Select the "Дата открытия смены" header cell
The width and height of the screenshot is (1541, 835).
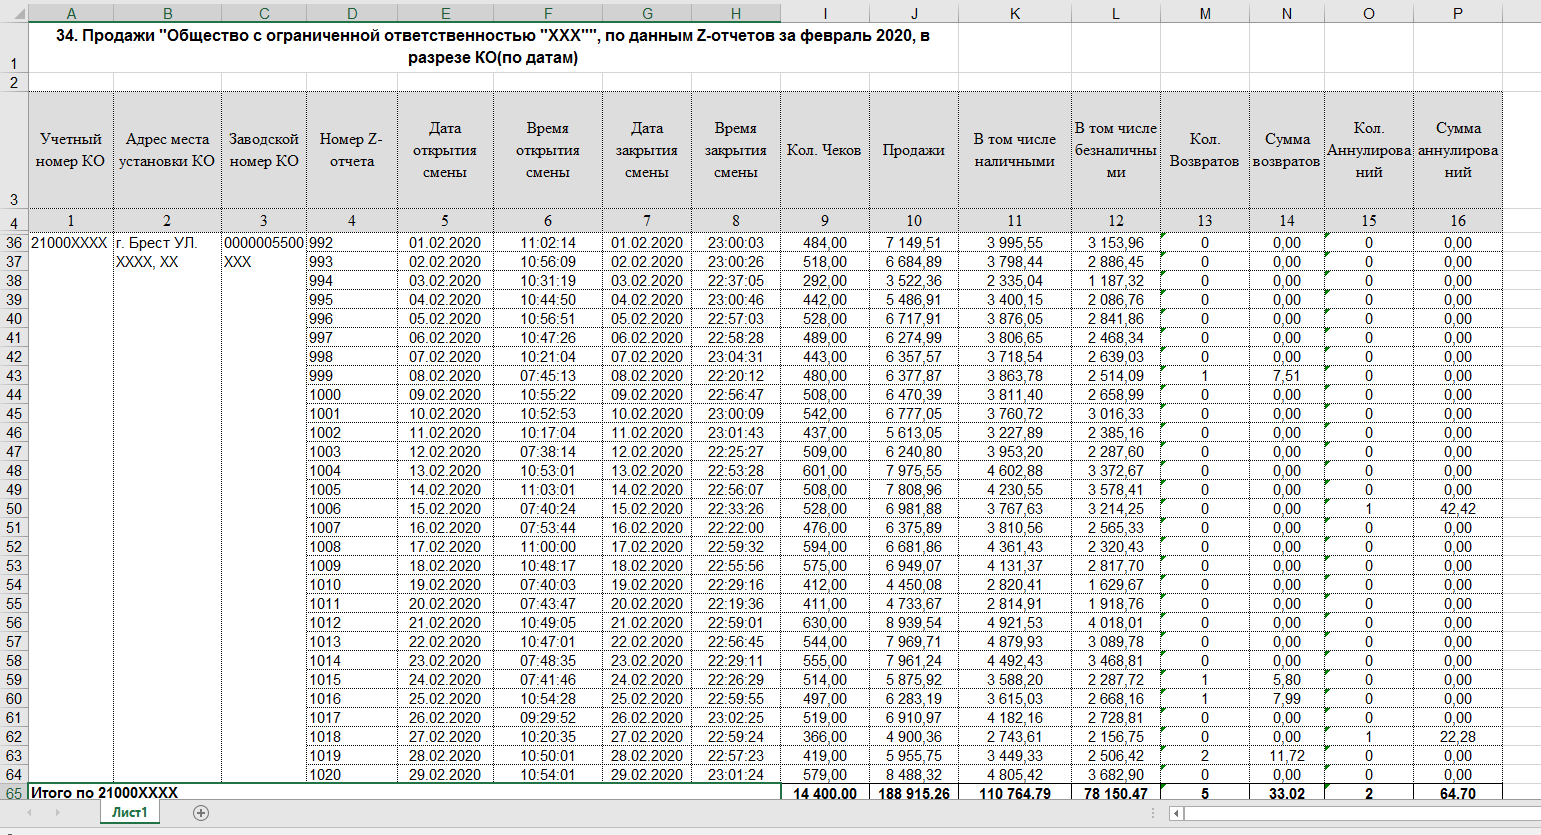click(445, 150)
